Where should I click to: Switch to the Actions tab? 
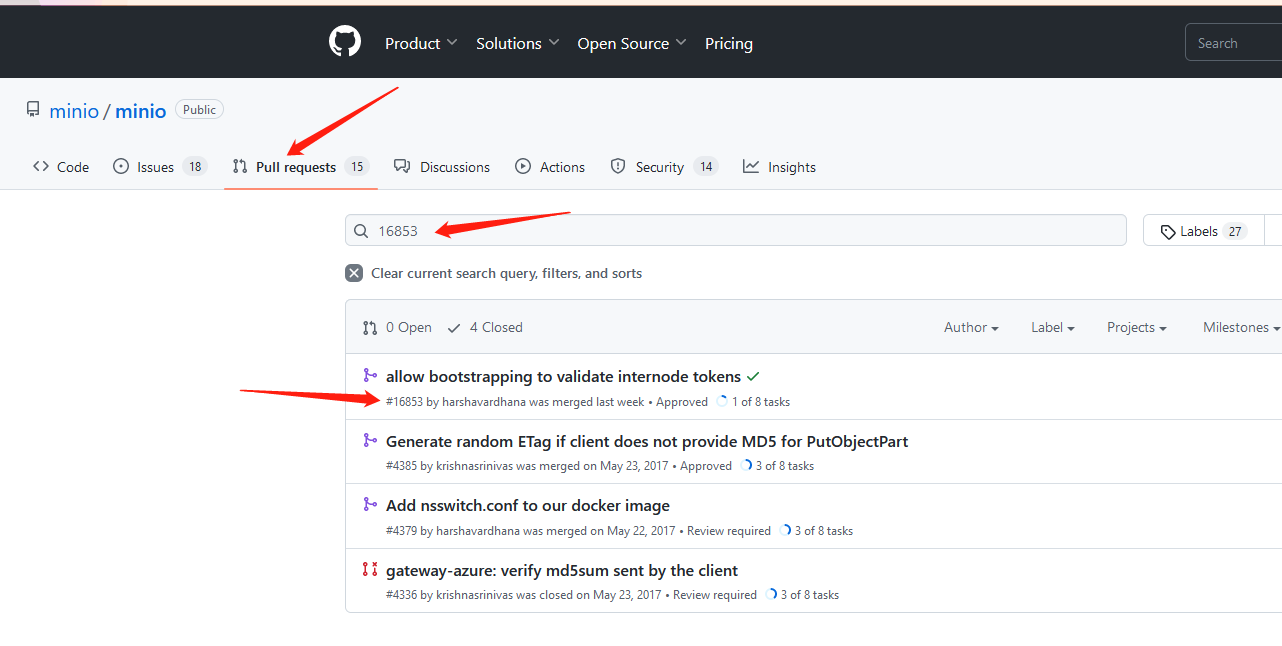point(550,167)
